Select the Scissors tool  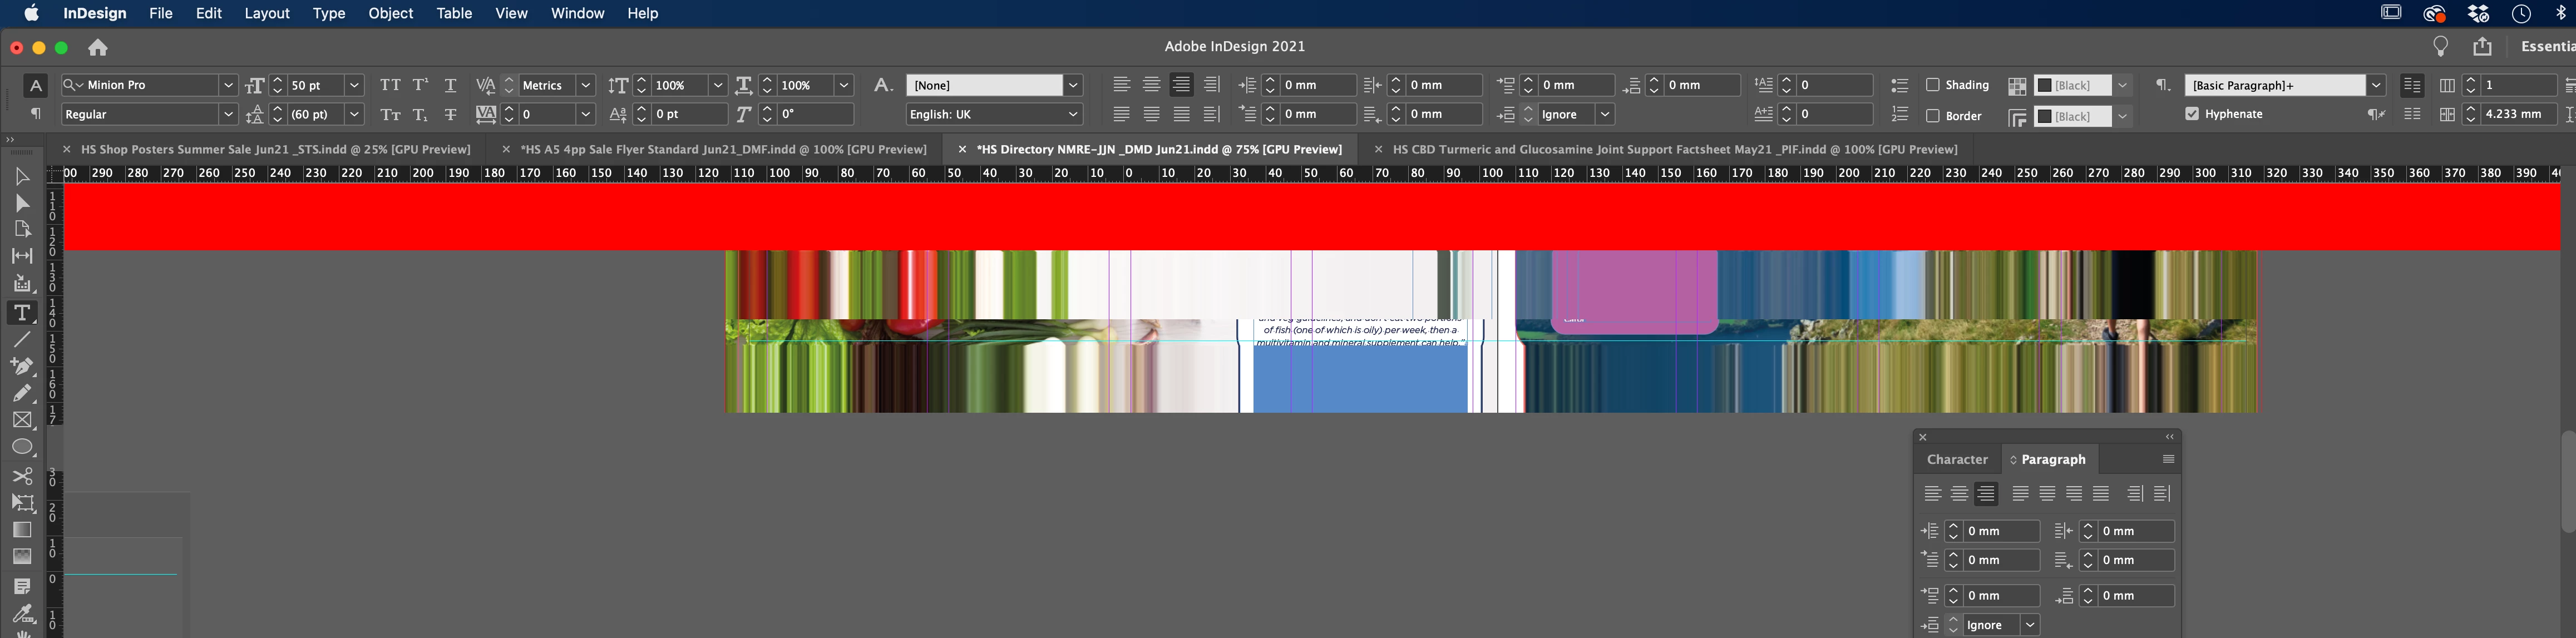(x=22, y=476)
